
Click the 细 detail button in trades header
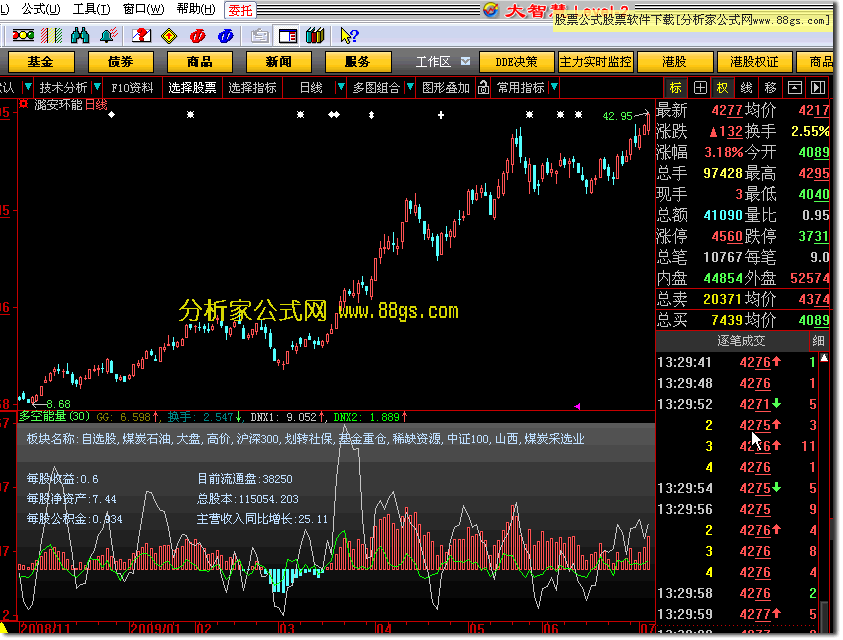(818, 341)
